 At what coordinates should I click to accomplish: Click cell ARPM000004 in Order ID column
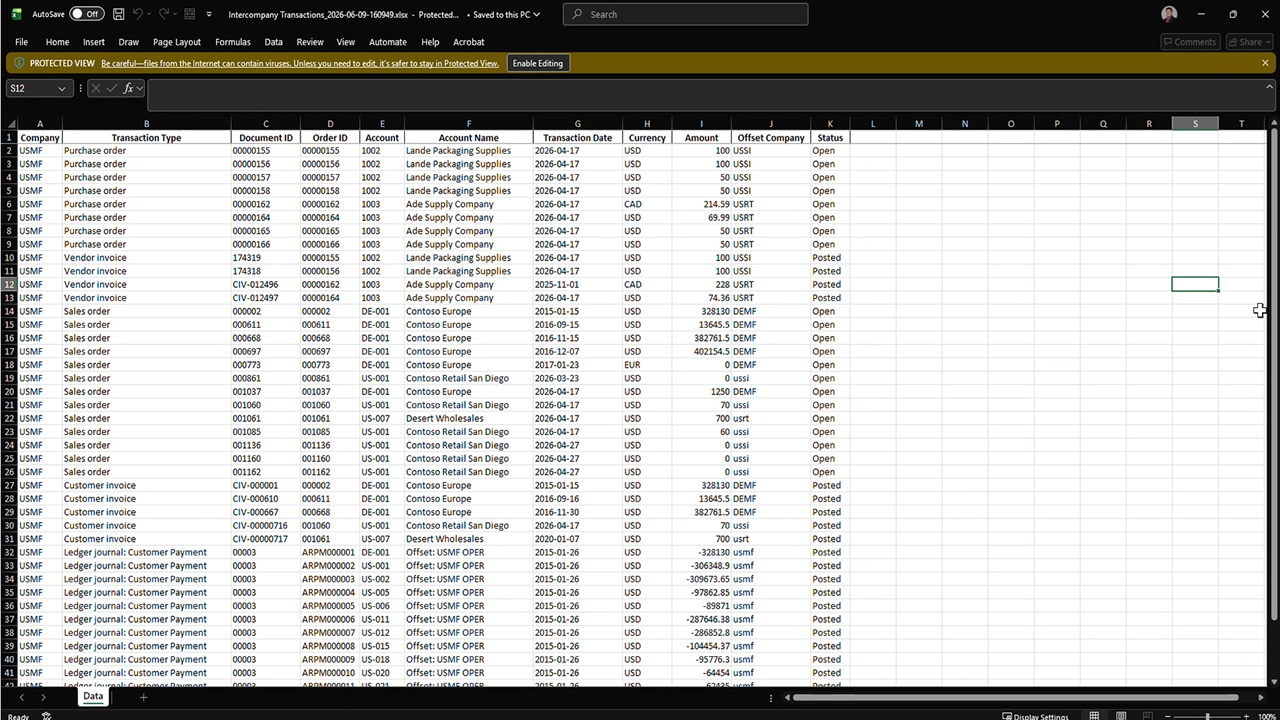tap(330, 592)
